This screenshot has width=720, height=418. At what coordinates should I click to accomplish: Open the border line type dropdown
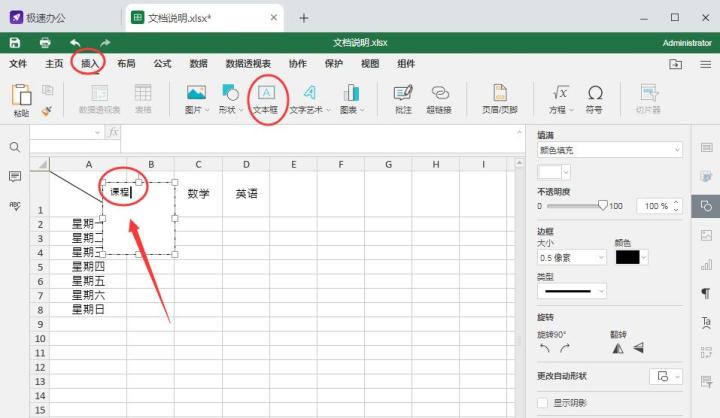572,291
